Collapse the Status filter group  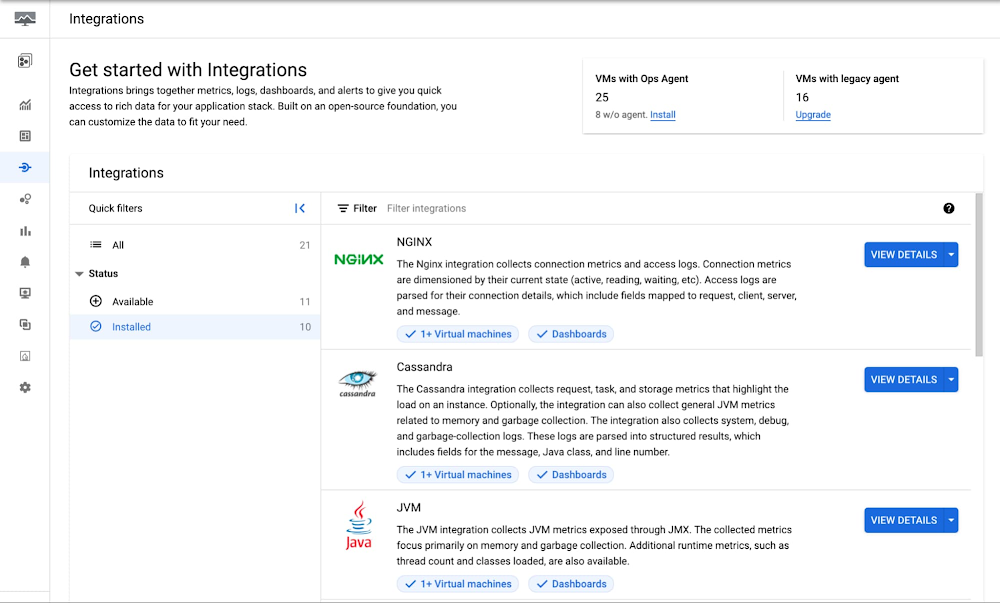(x=79, y=273)
